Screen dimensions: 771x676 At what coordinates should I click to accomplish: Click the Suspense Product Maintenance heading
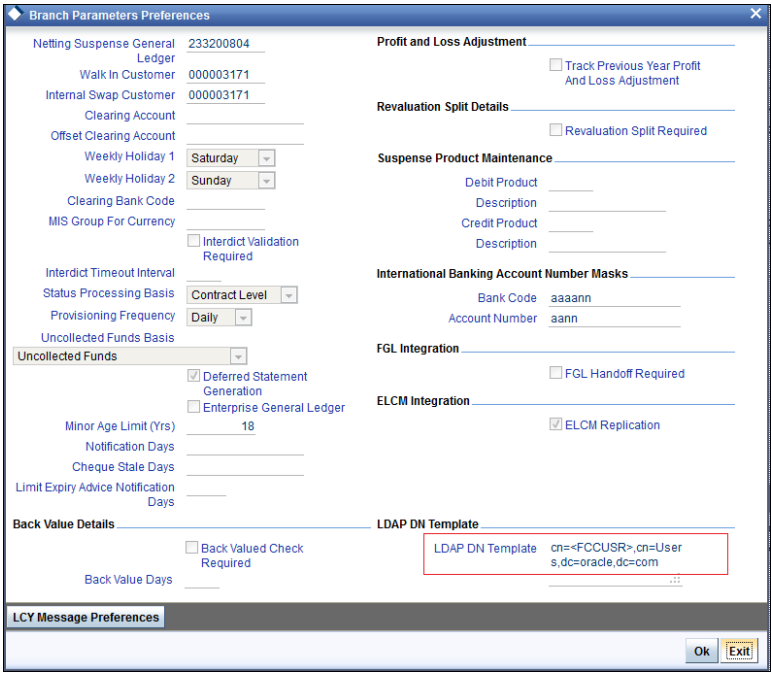point(465,158)
